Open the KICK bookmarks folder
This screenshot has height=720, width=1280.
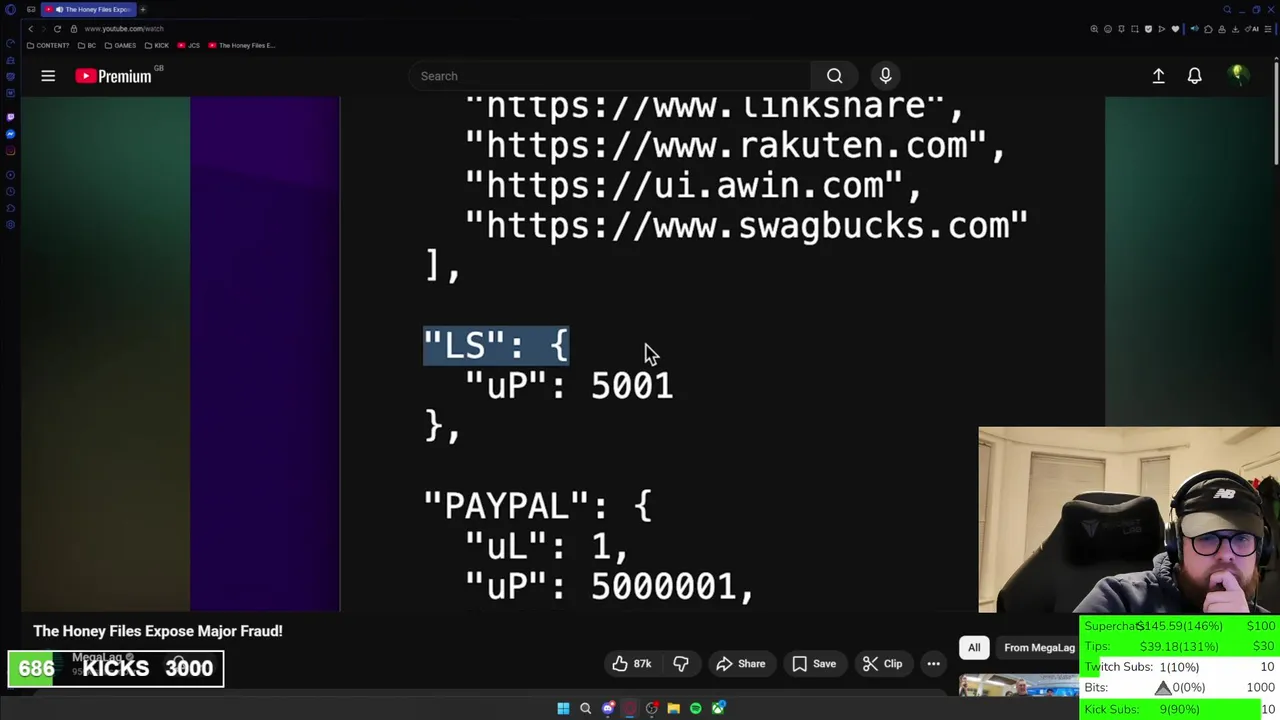point(157,45)
